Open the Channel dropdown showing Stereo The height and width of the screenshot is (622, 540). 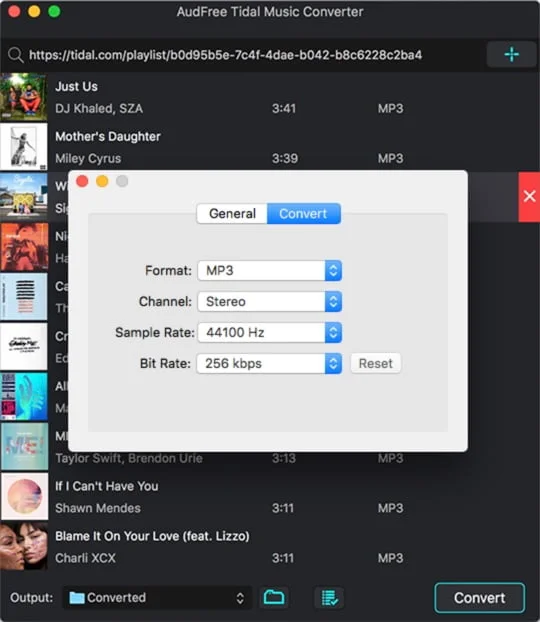(269, 301)
